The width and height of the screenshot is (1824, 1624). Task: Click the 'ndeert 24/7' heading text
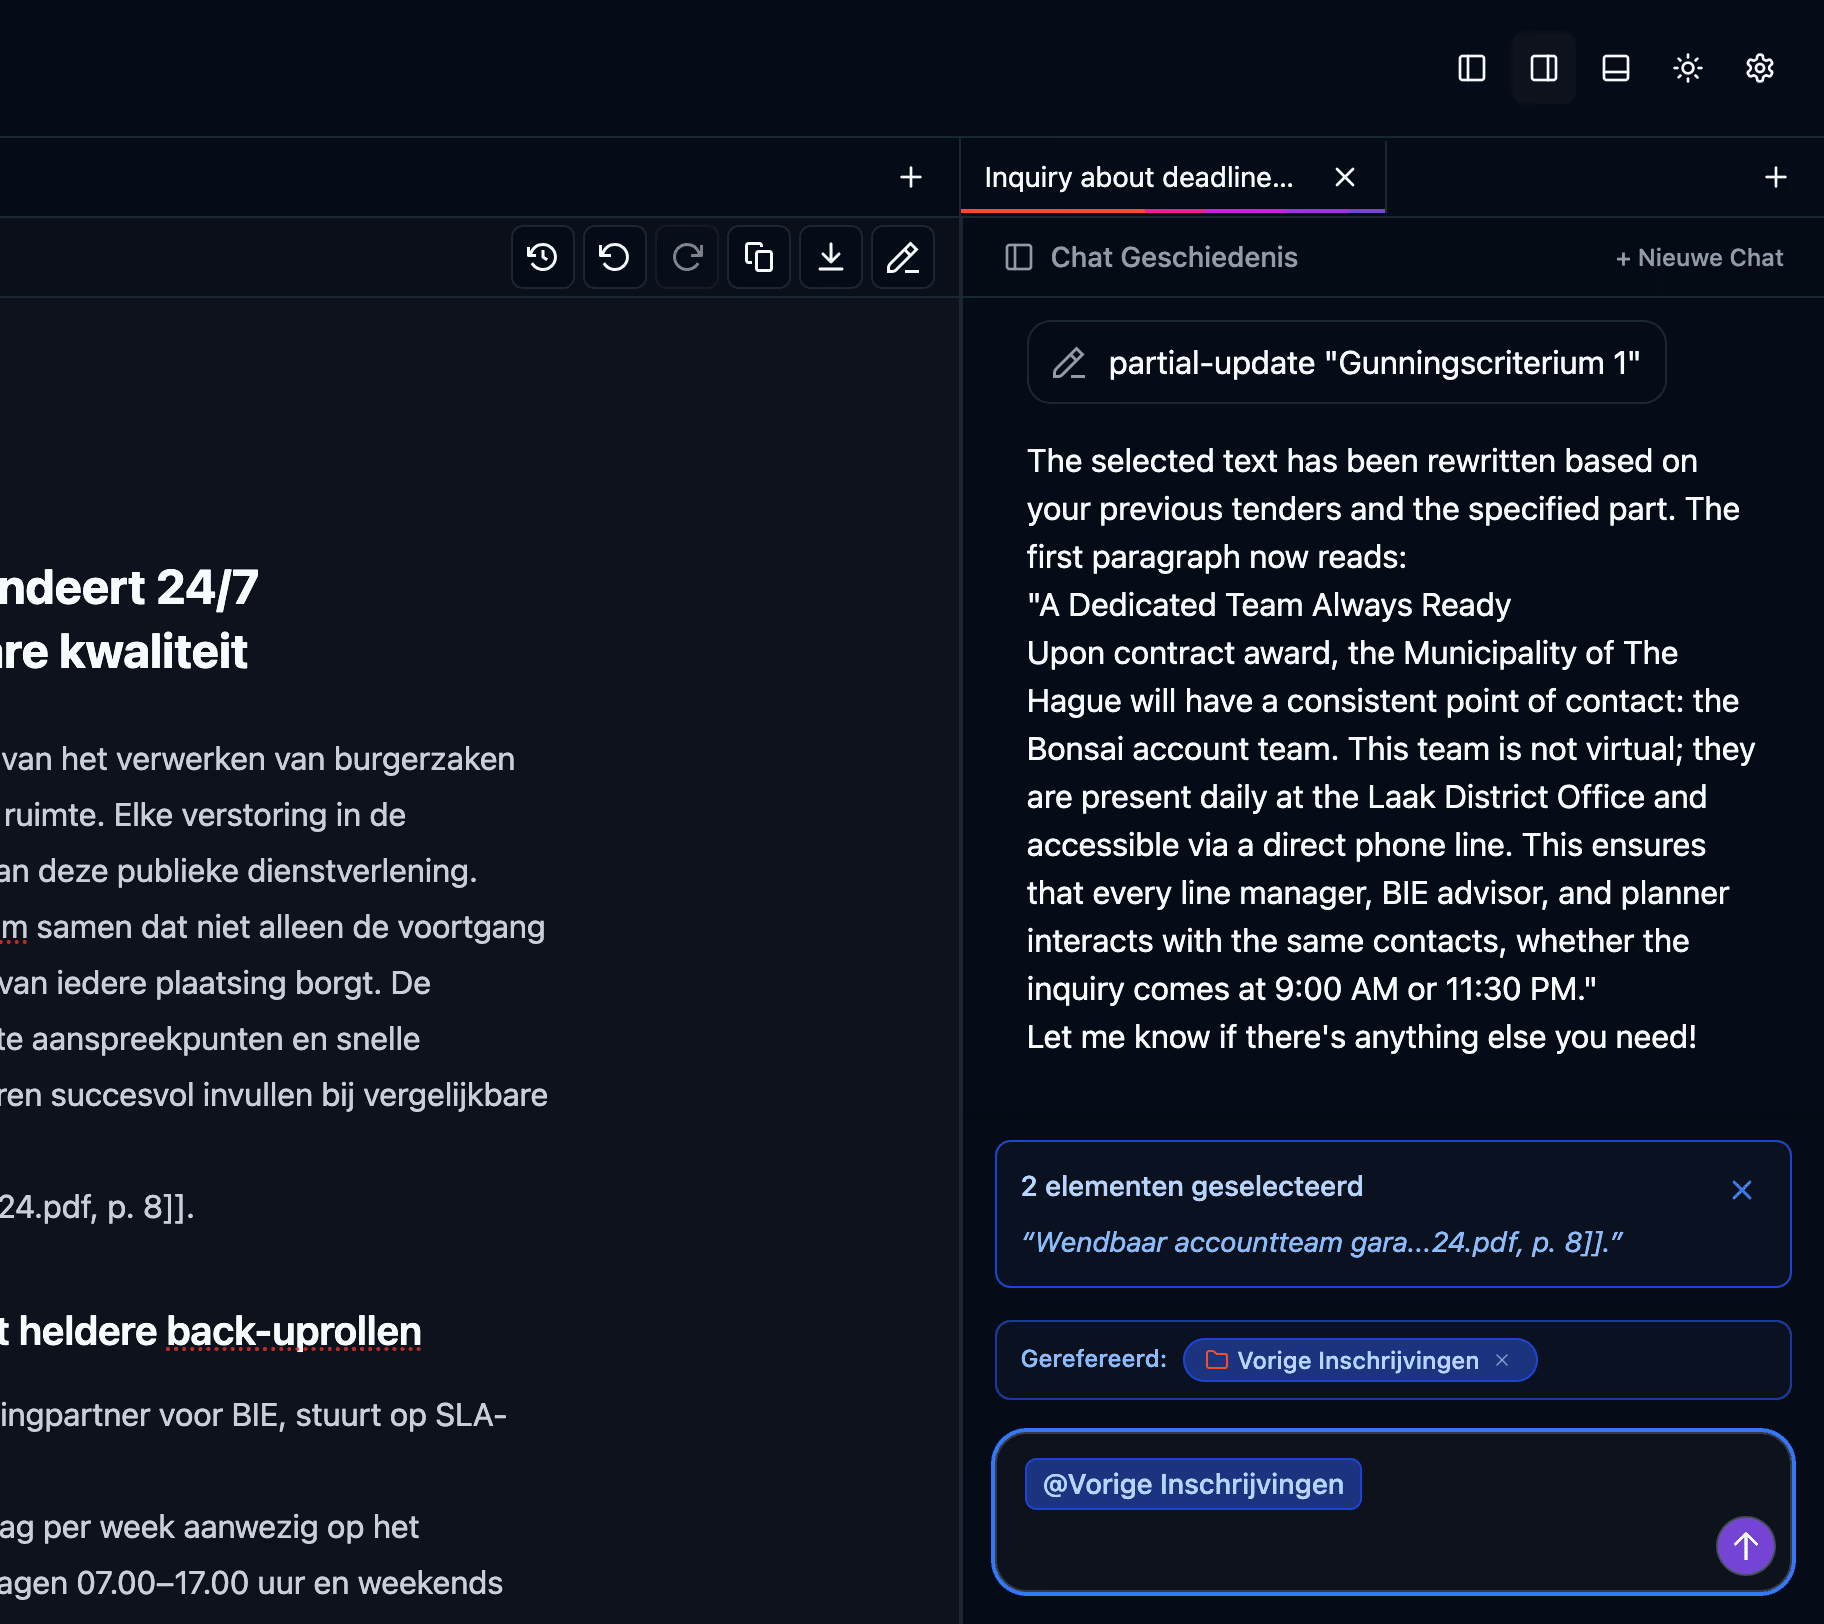coord(129,587)
